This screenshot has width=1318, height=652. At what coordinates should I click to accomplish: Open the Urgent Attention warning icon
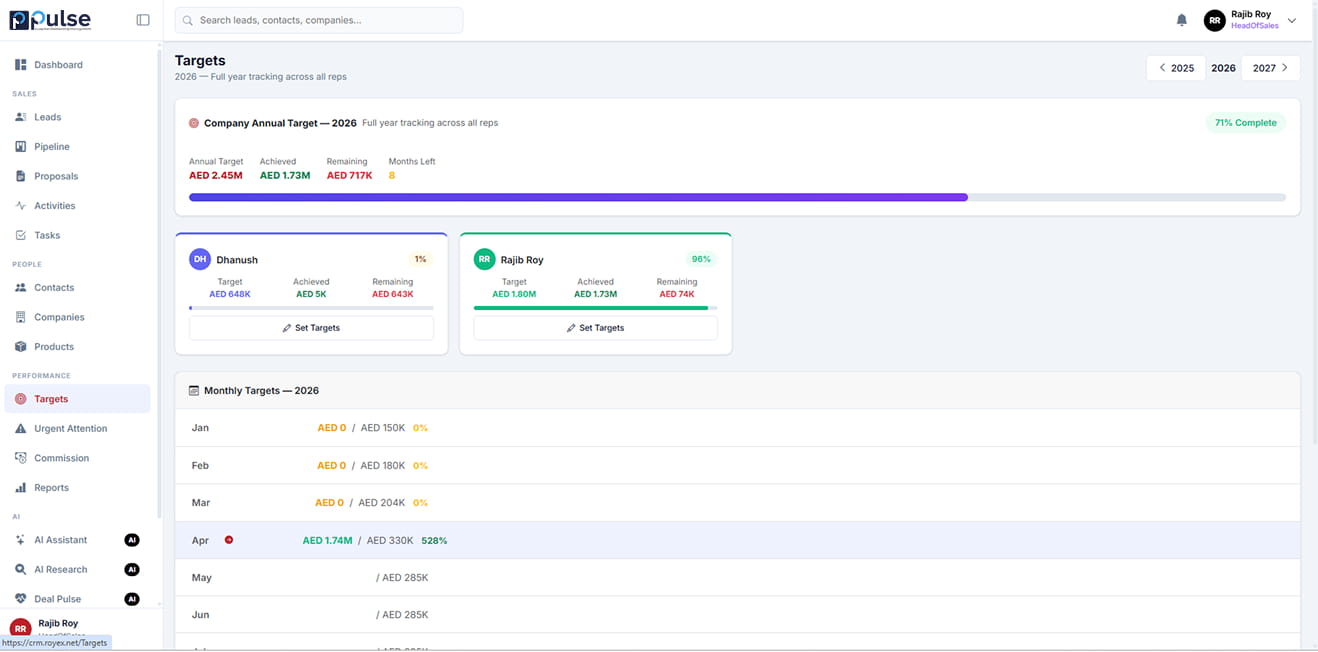tap(21, 429)
